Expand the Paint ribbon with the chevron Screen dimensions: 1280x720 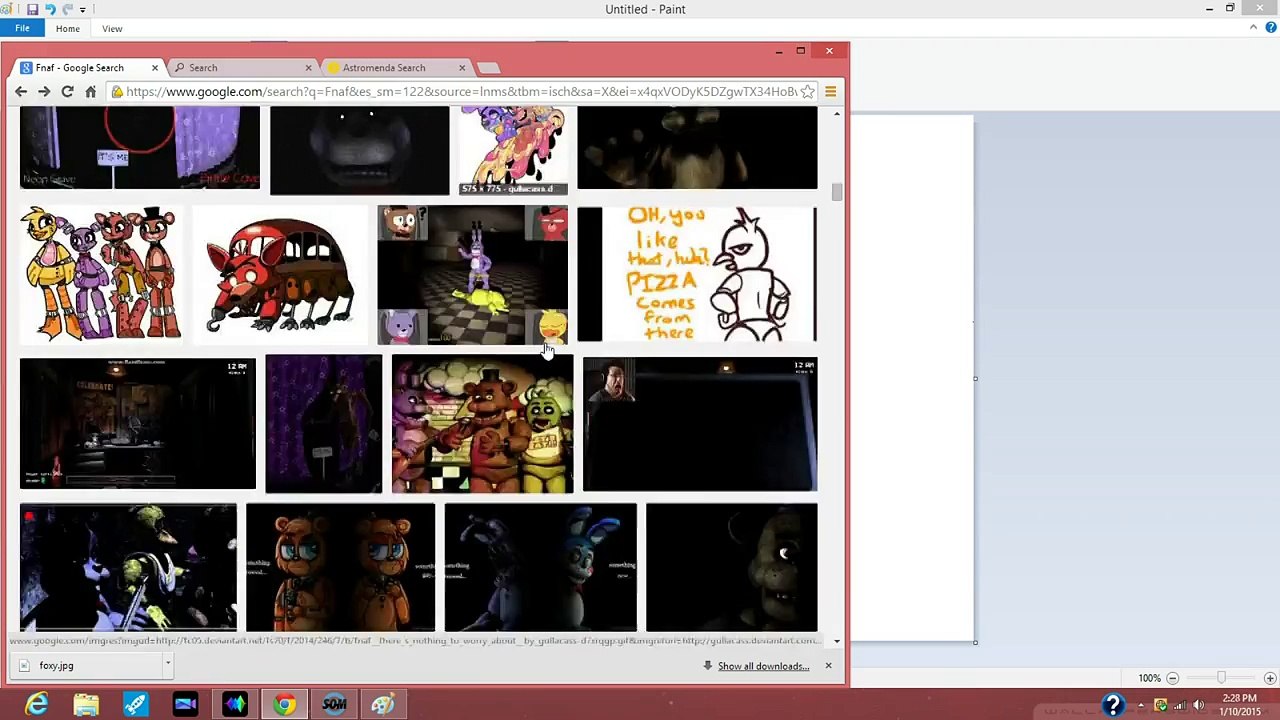click(1254, 28)
